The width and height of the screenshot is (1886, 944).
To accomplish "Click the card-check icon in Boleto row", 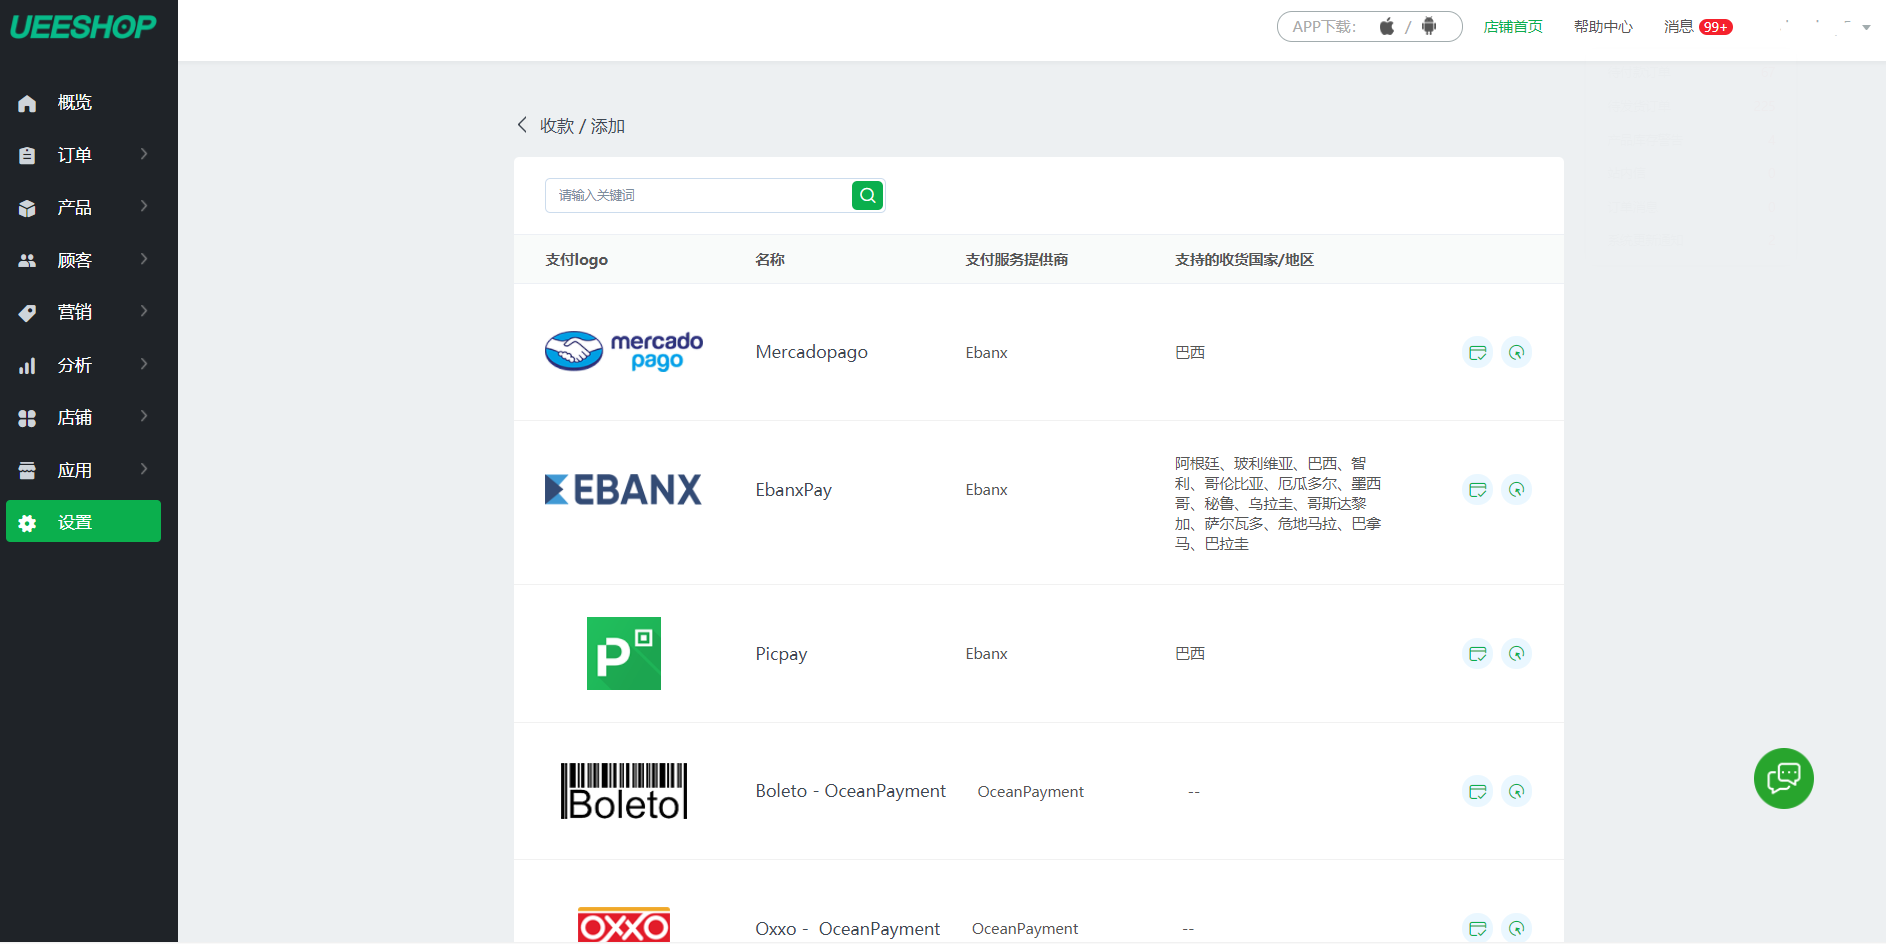I will 1477,791.
